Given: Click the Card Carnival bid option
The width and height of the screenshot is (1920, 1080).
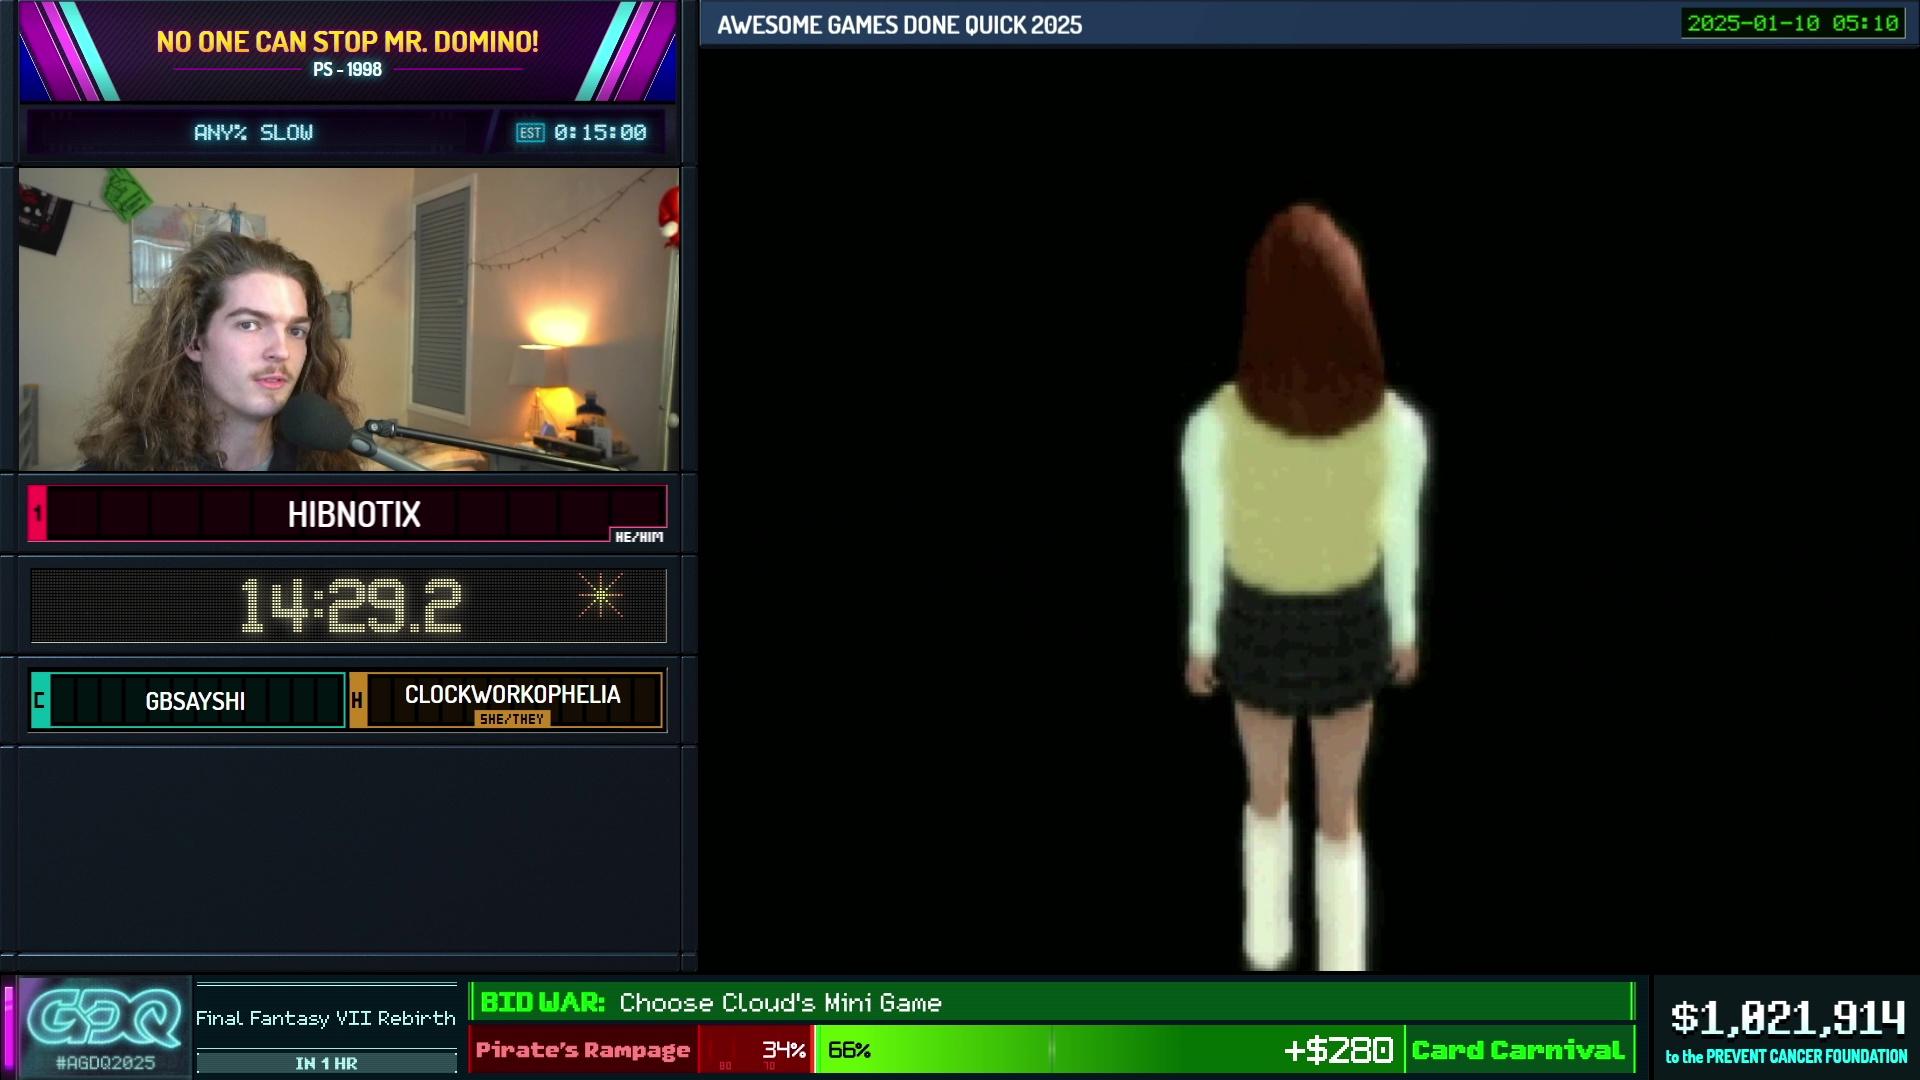Looking at the screenshot, I should click(x=1518, y=1050).
